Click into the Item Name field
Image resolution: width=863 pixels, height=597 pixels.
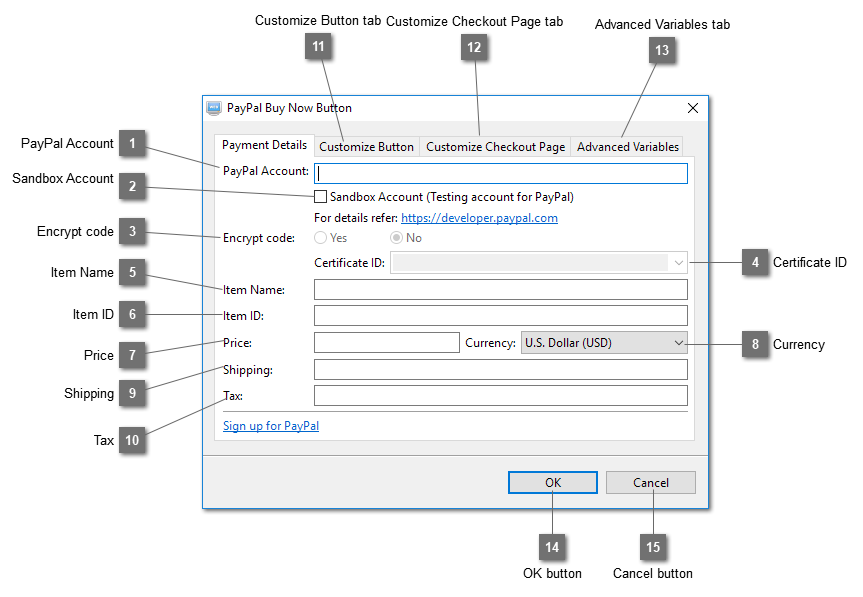(x=501, y=289)
